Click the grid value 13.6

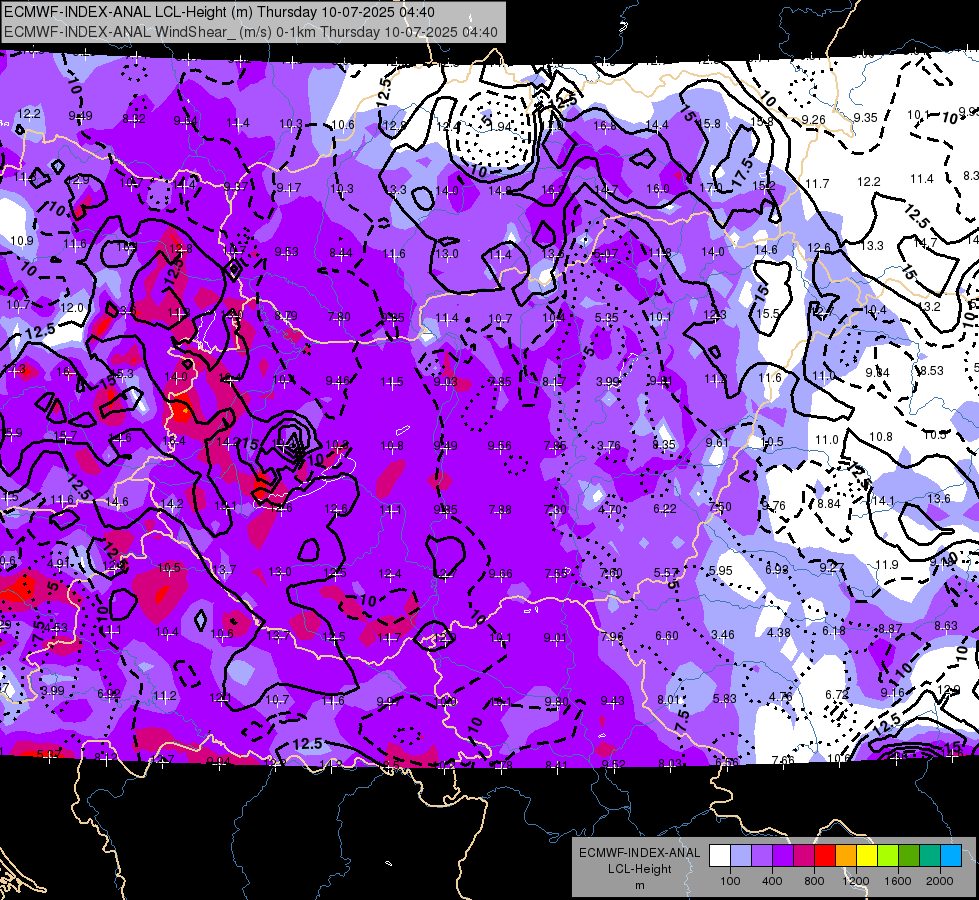939,498
